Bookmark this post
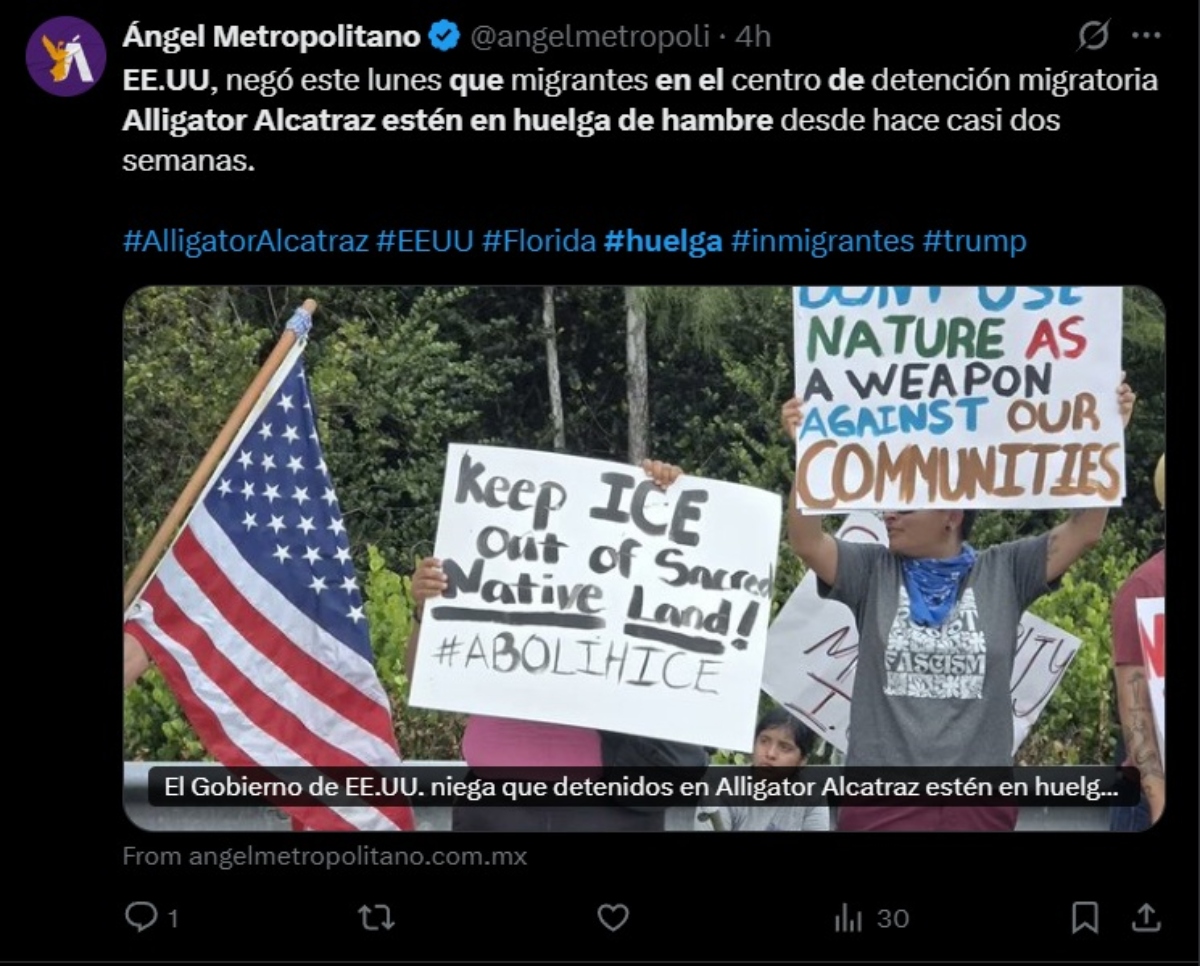This screenshot has width=1200, height=966. [x=1085, y=917]
